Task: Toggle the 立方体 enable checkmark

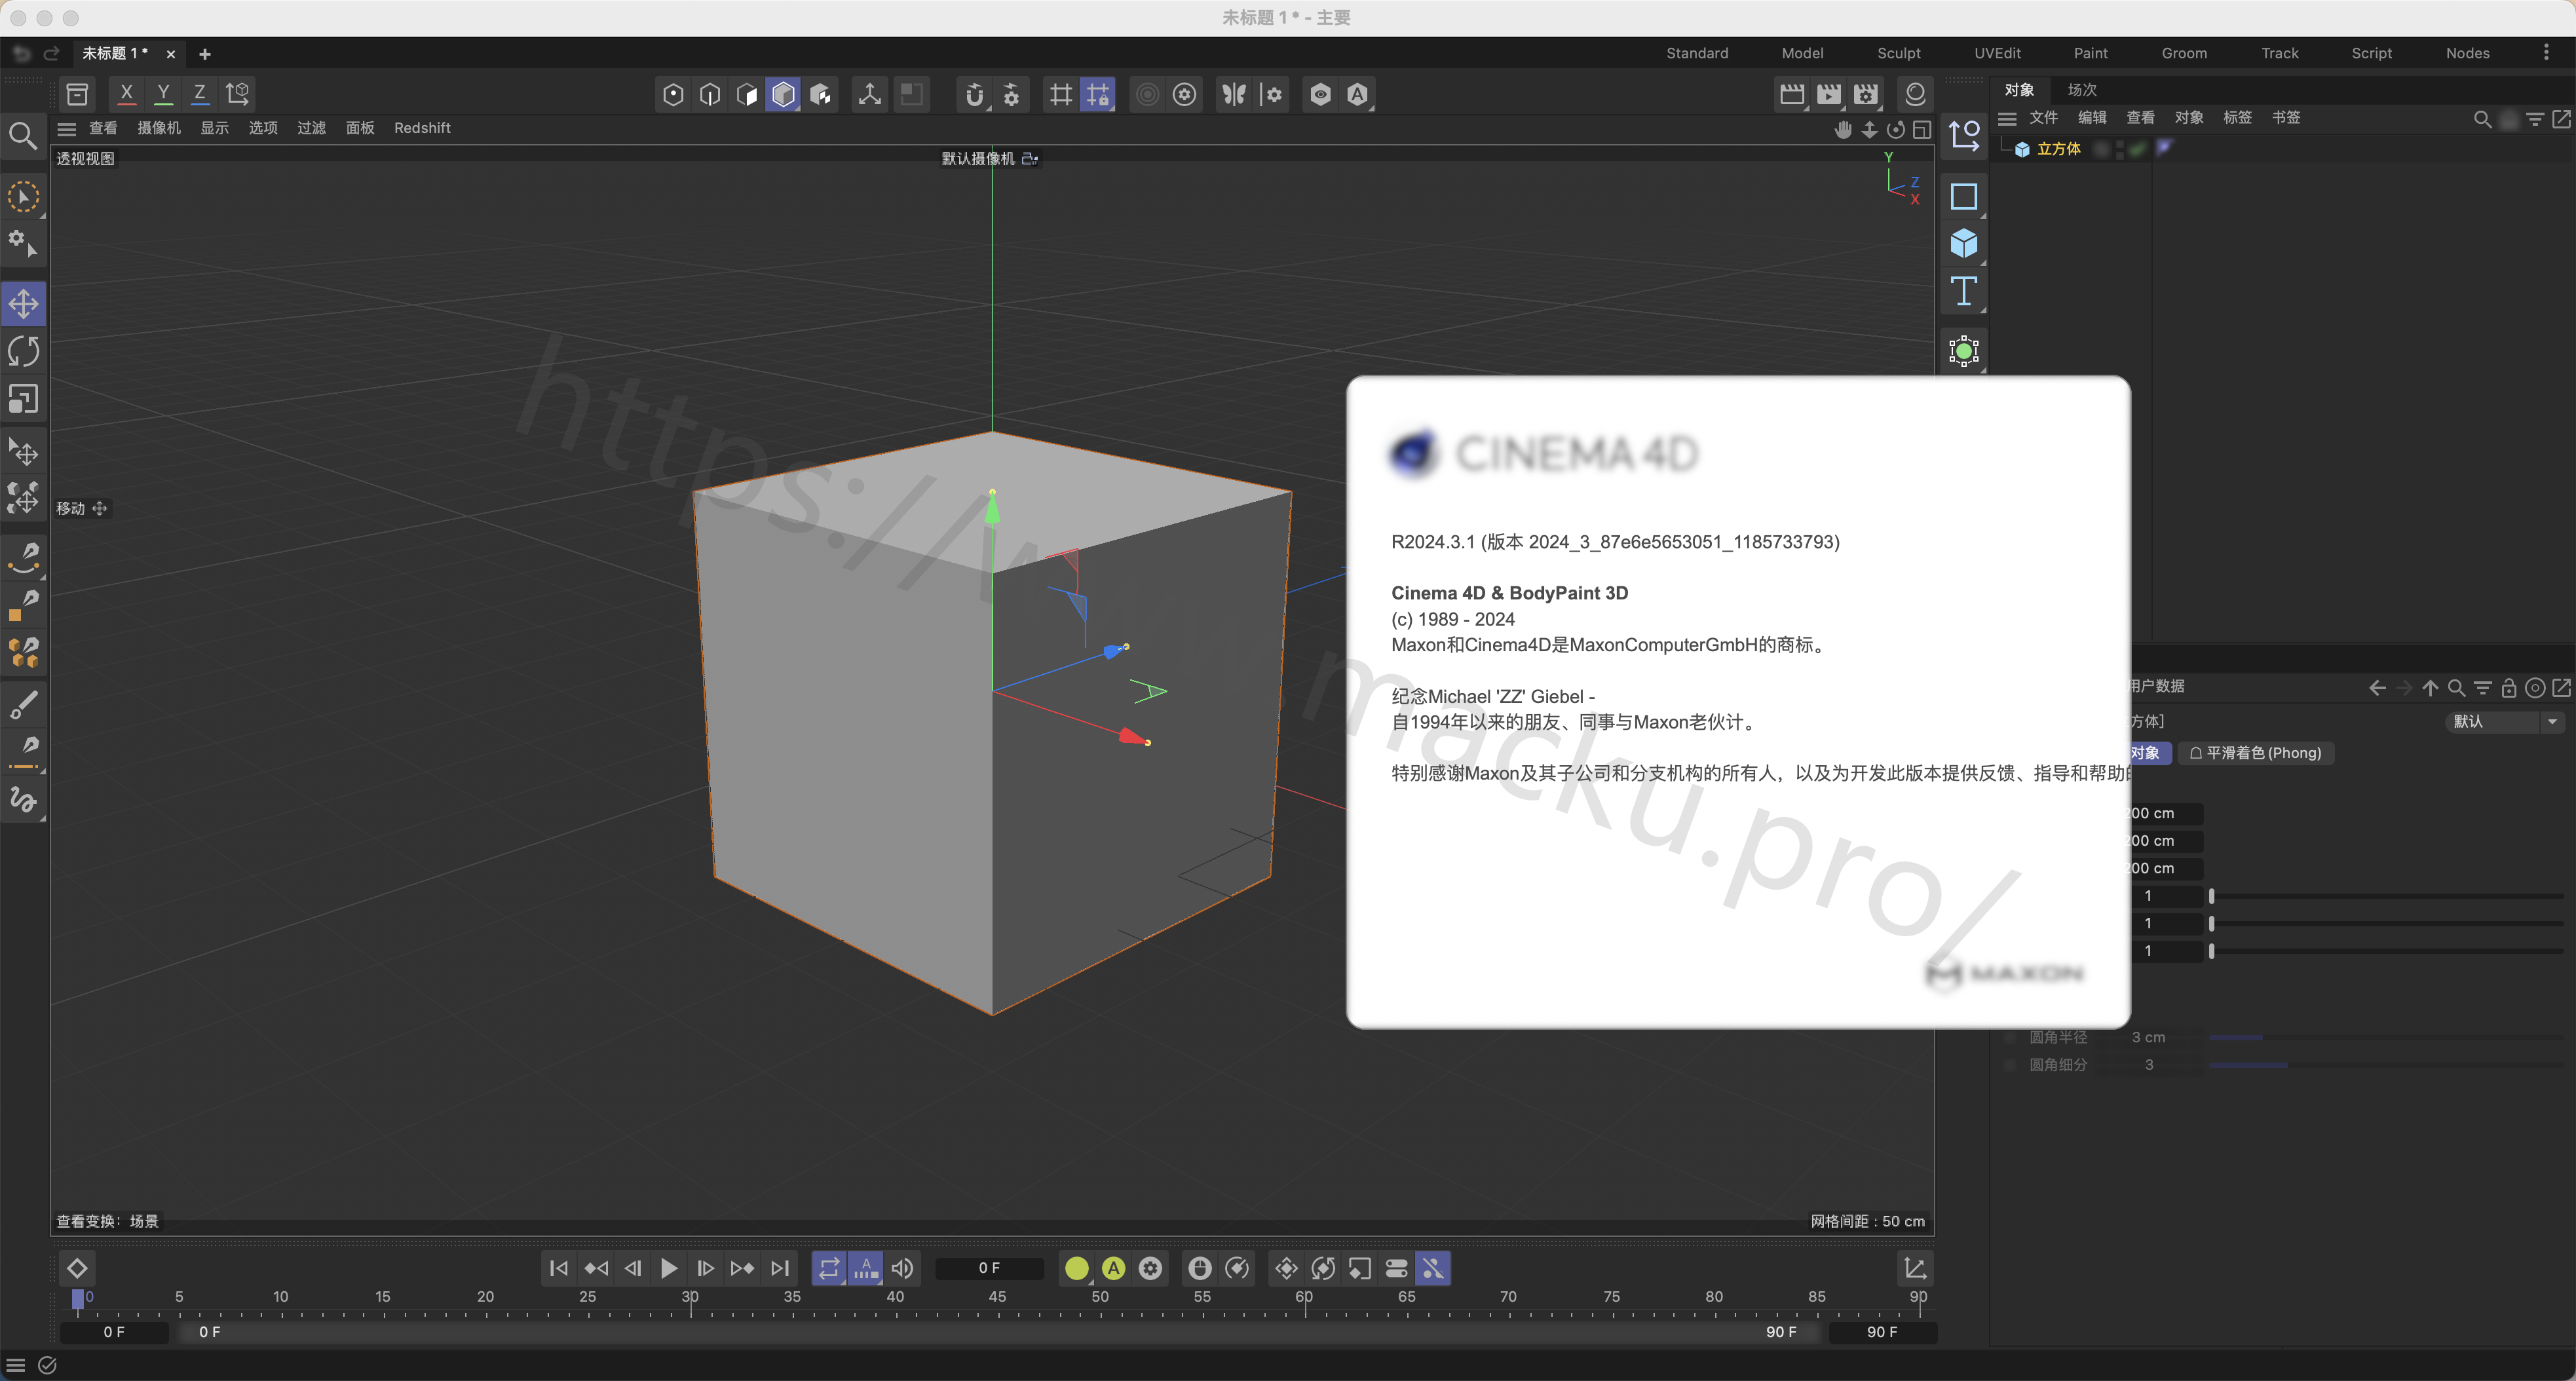Action: (x=2137, y=149)
